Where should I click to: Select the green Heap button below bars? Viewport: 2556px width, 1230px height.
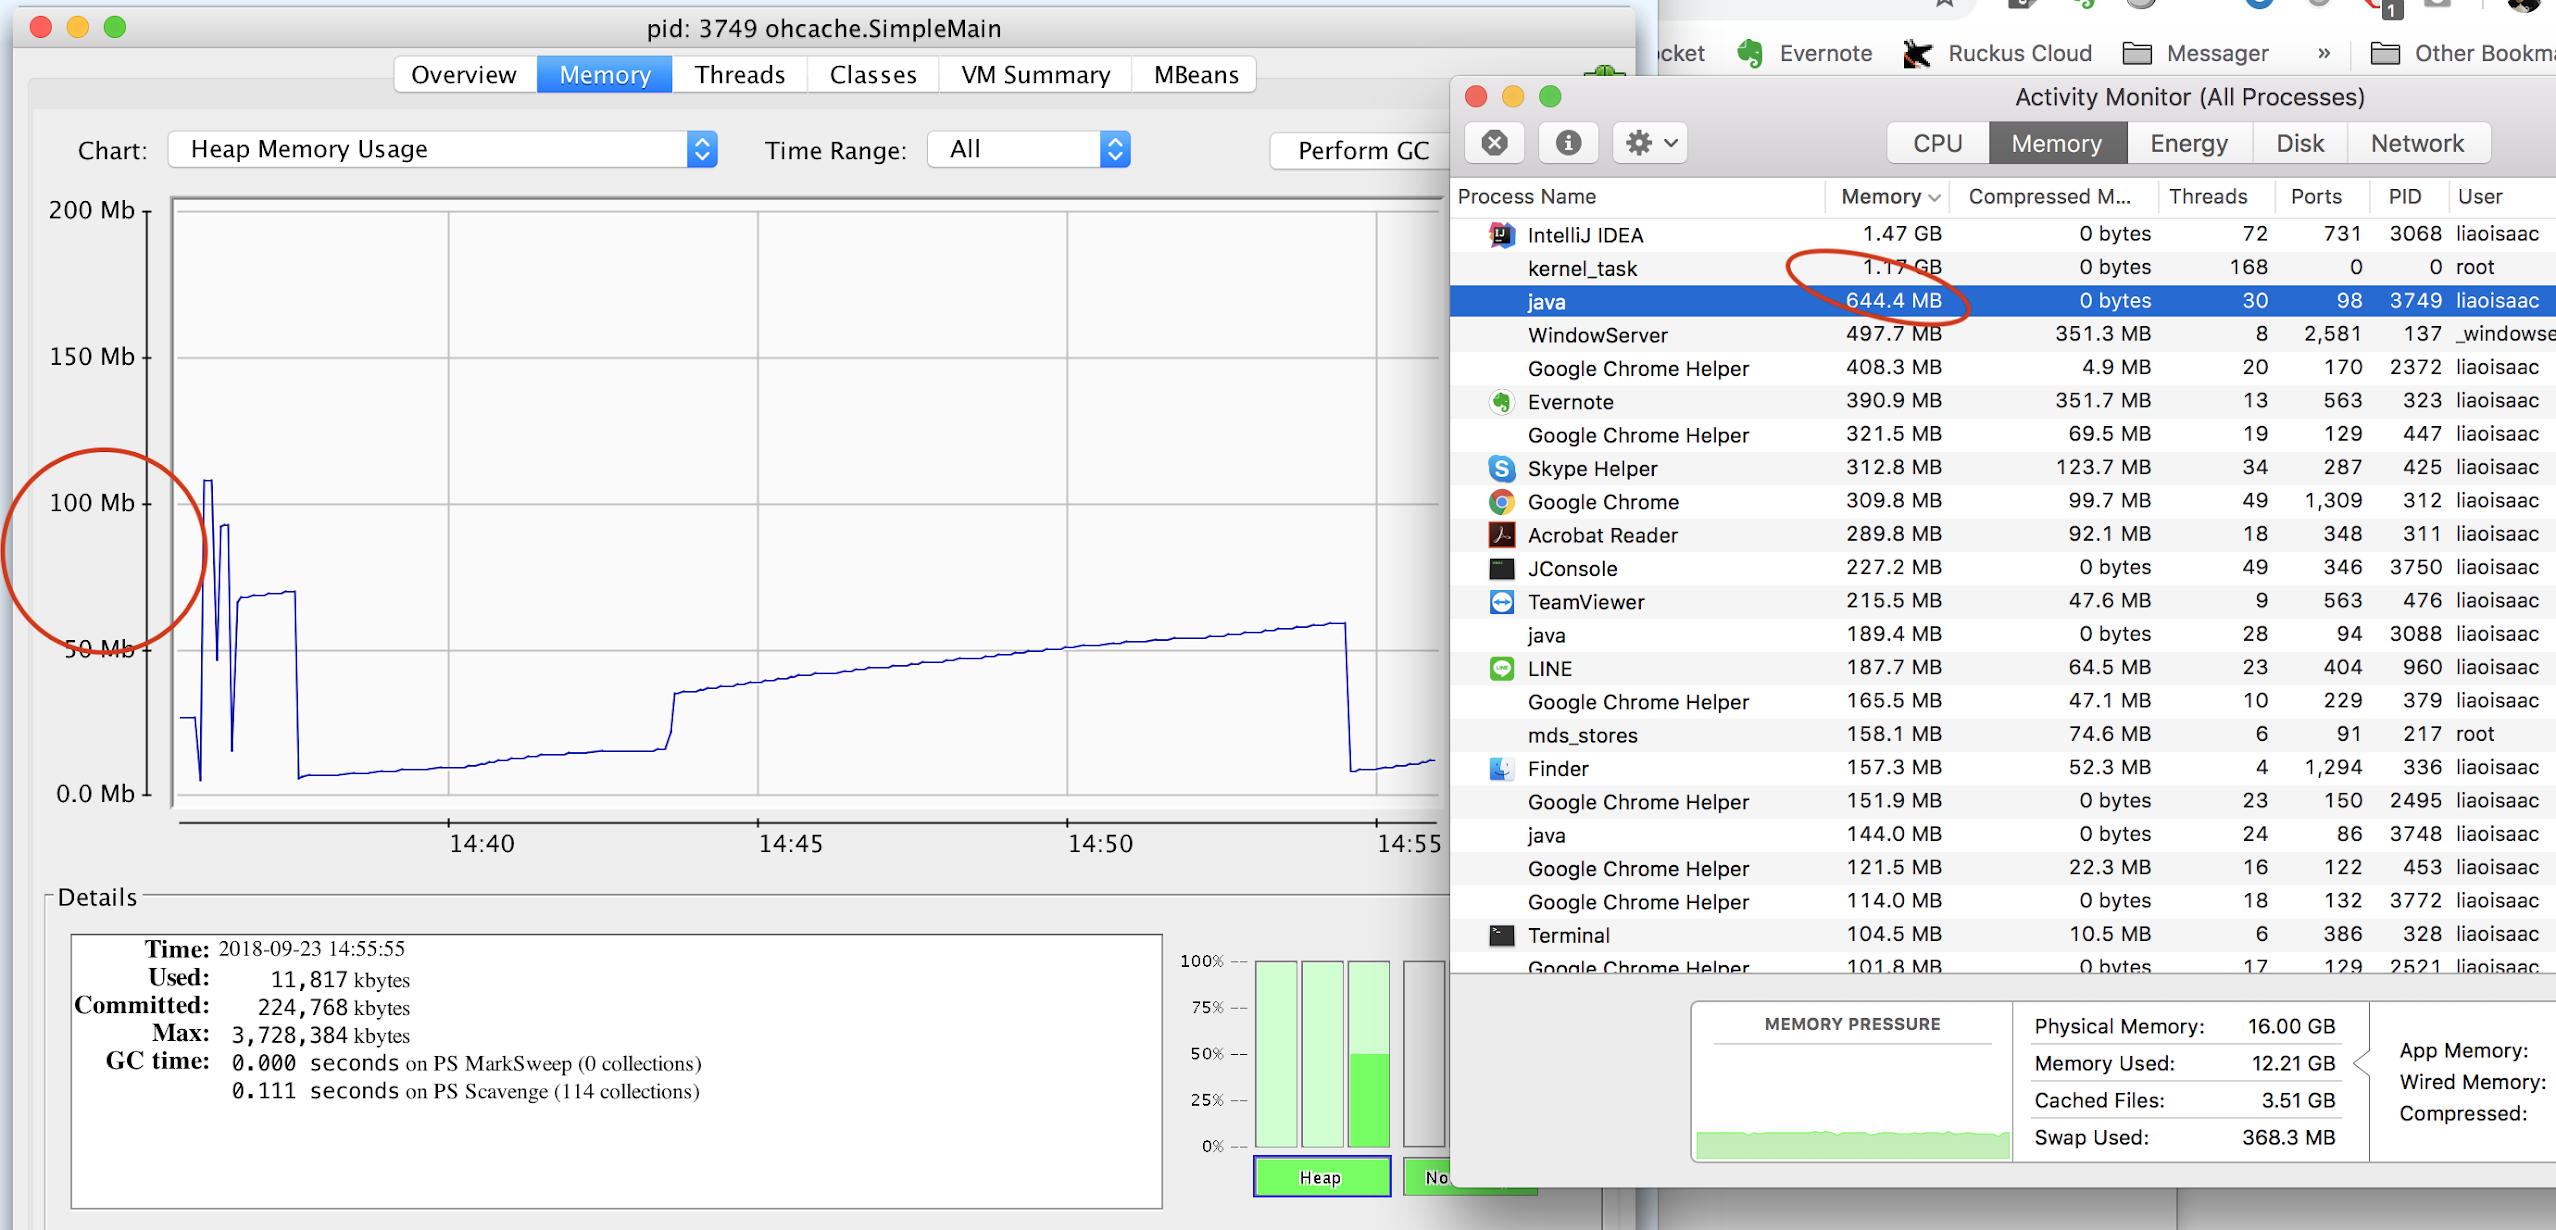[1320, 1177]
